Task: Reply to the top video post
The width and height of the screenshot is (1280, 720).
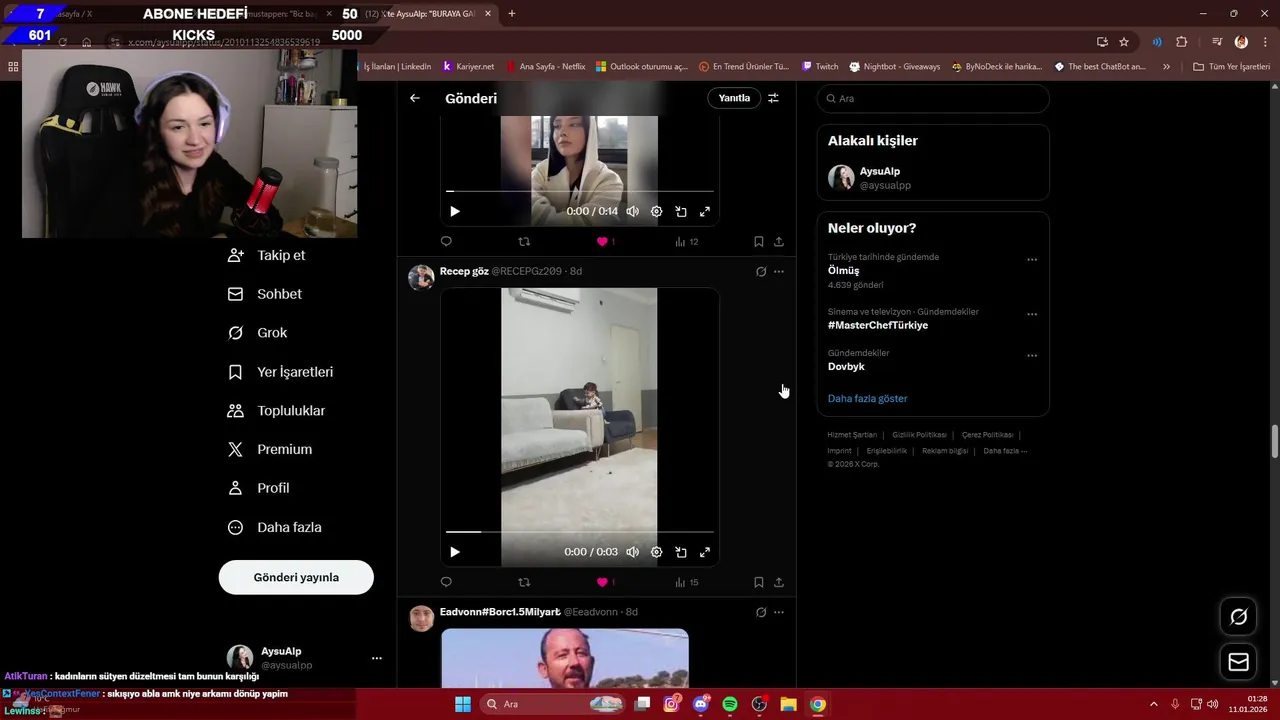Action: click(446, 241)
